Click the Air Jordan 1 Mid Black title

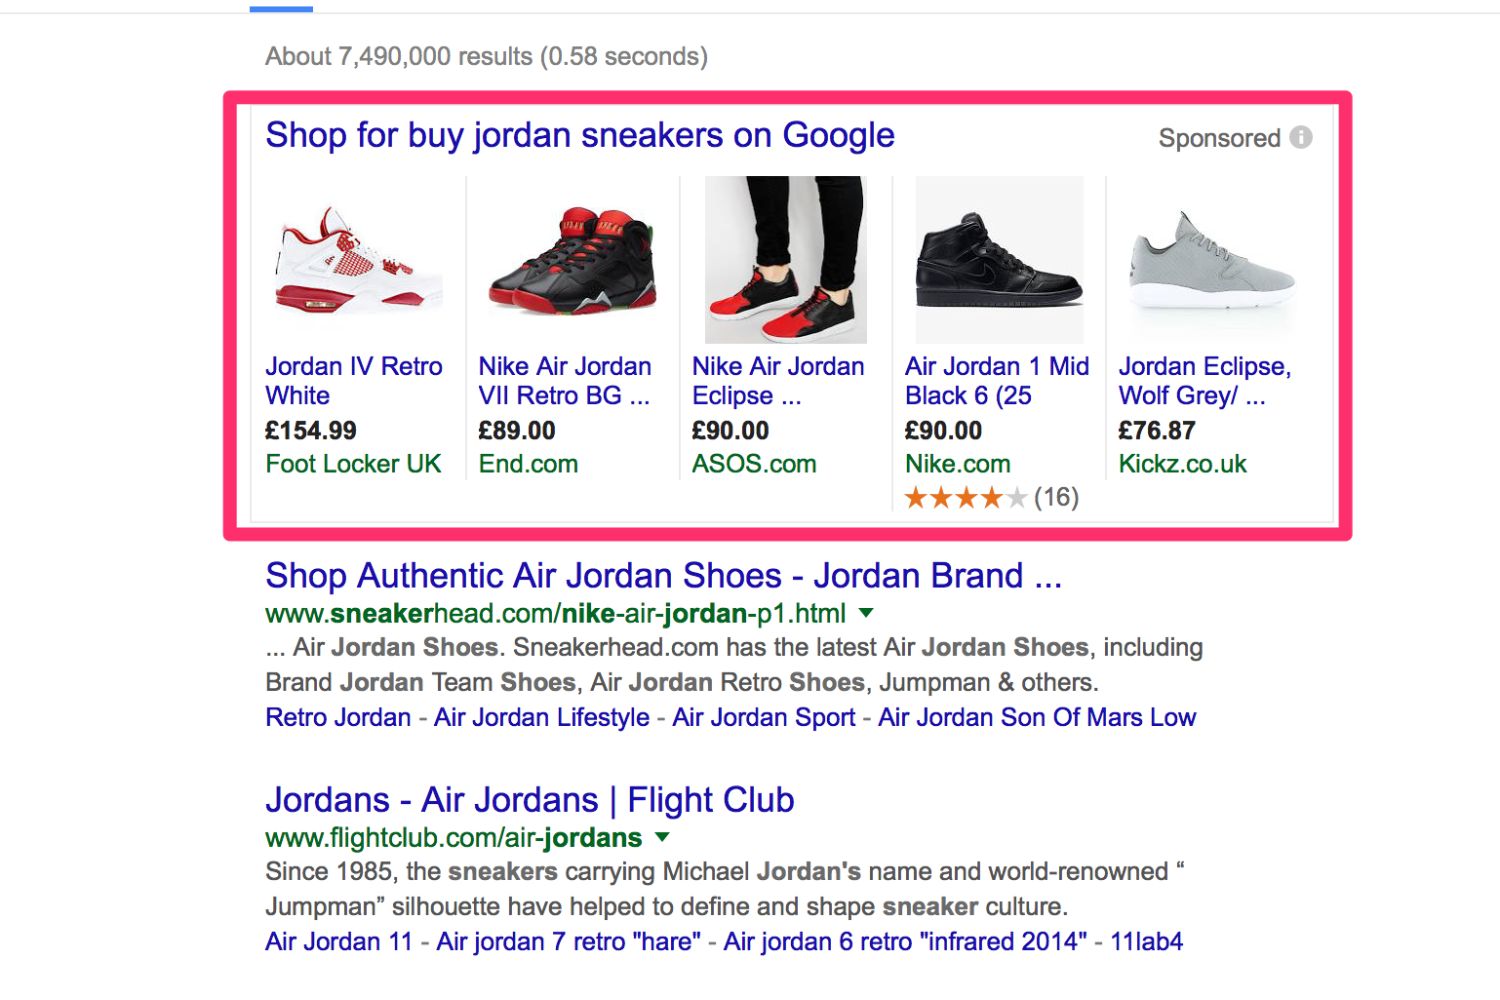[x=996, y=381]
